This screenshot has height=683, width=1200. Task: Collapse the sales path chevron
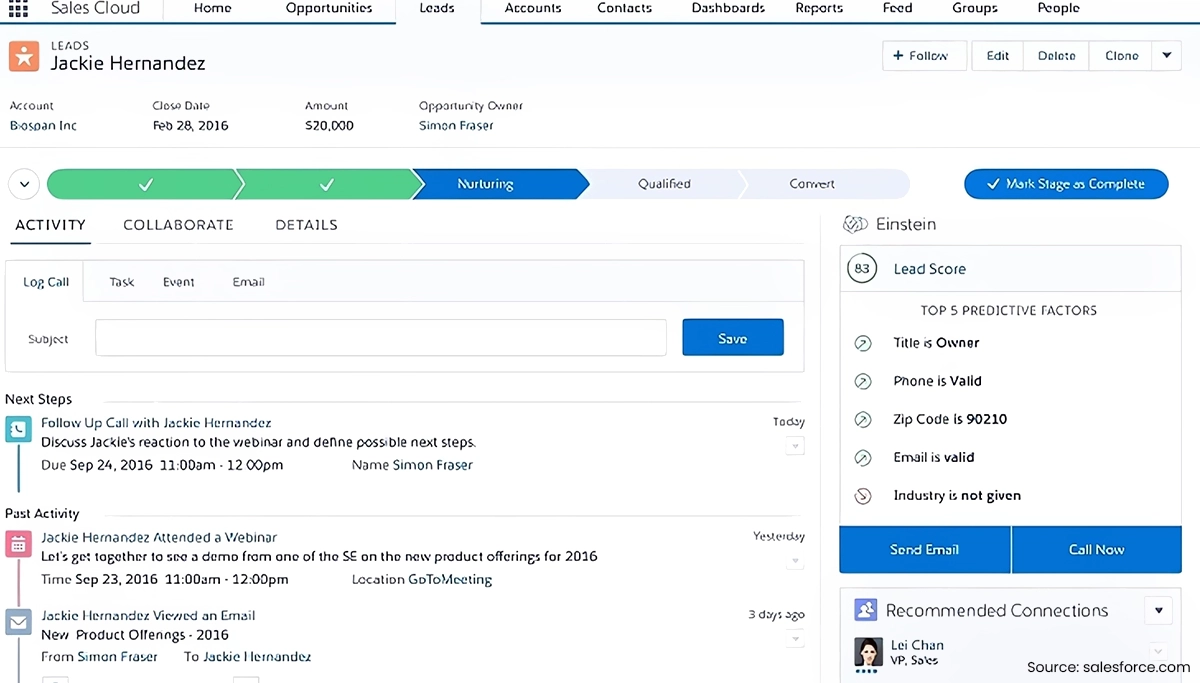pos(24,184)
